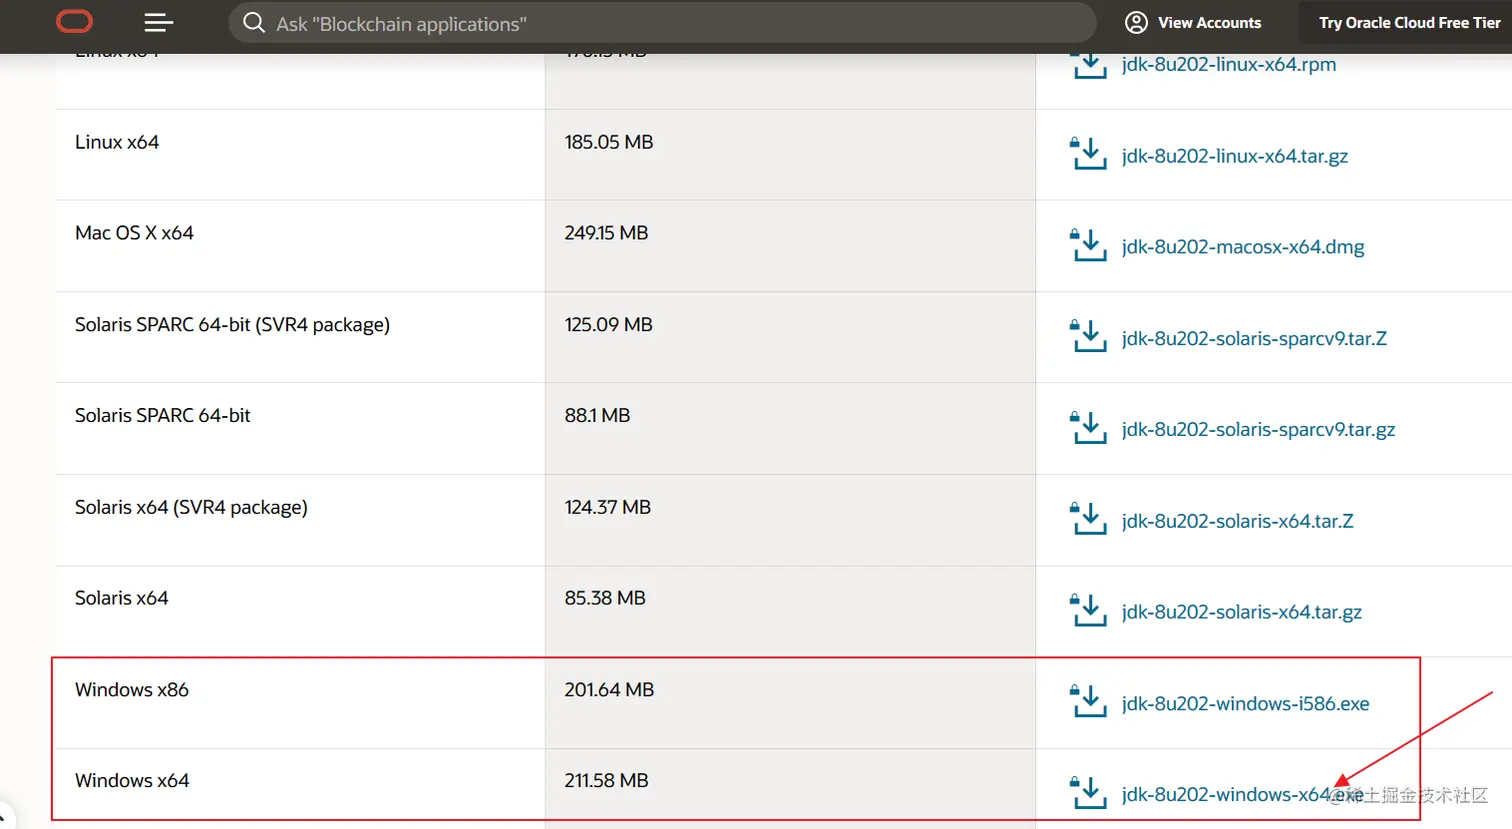Click the Oracle logo icon

[x=74, y=21]
